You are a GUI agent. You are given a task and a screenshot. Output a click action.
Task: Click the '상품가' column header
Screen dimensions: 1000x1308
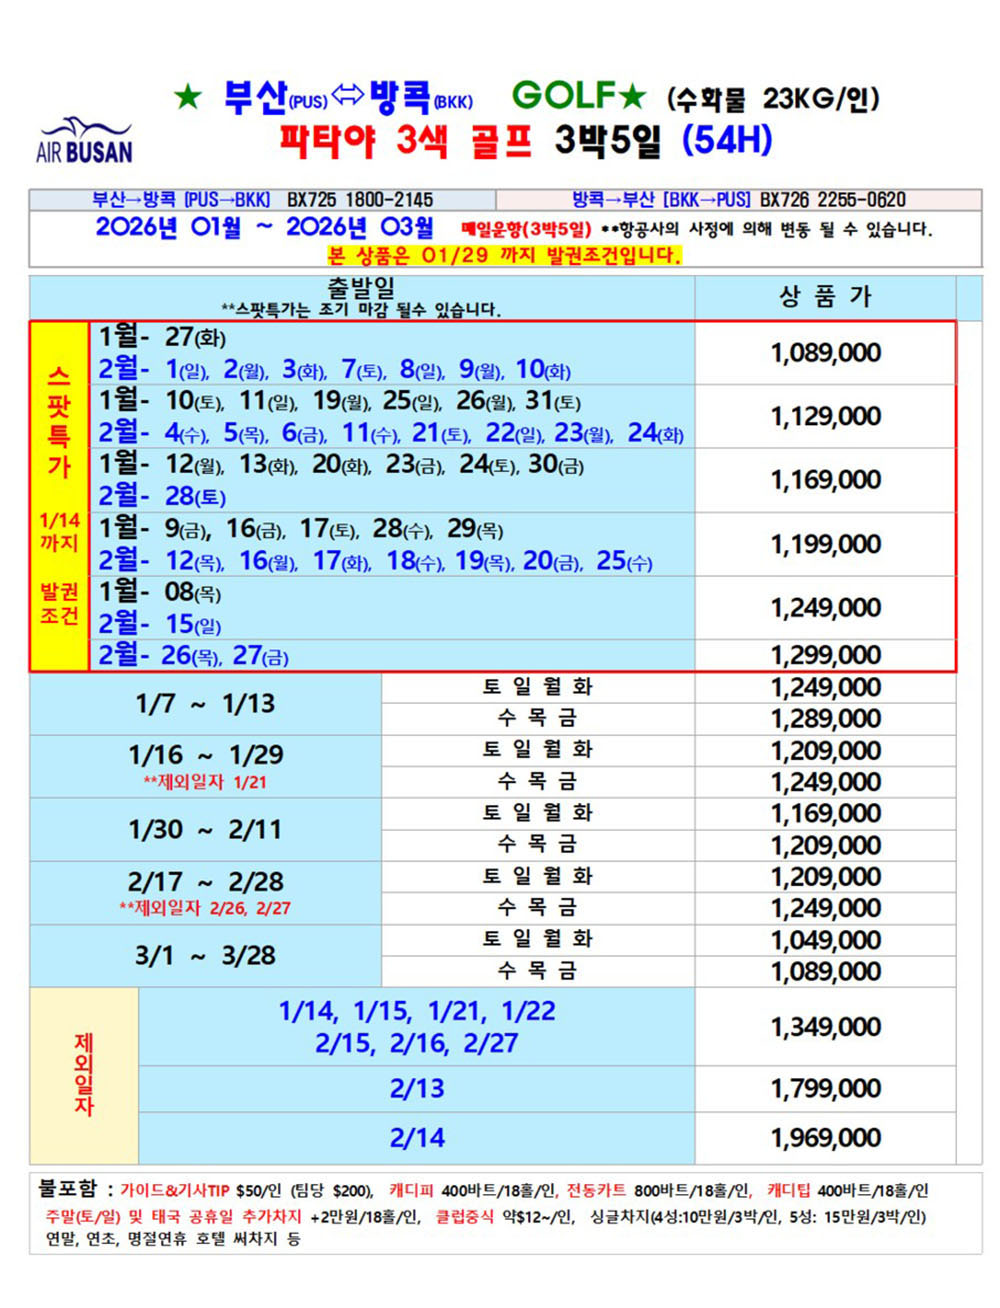826,297
